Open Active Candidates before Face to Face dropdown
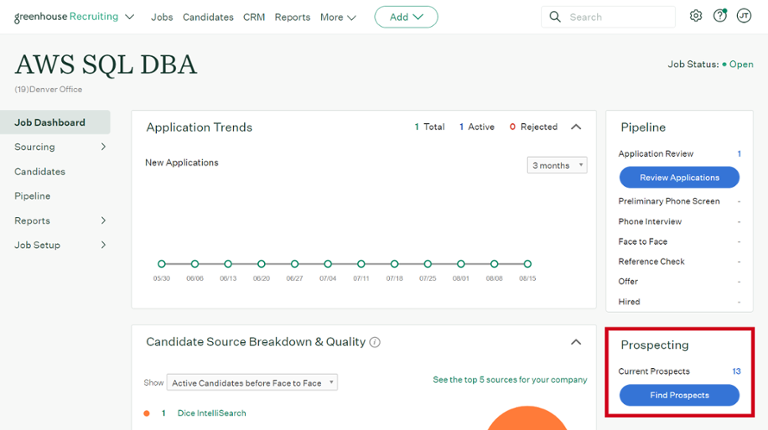 tap(252, 383)
